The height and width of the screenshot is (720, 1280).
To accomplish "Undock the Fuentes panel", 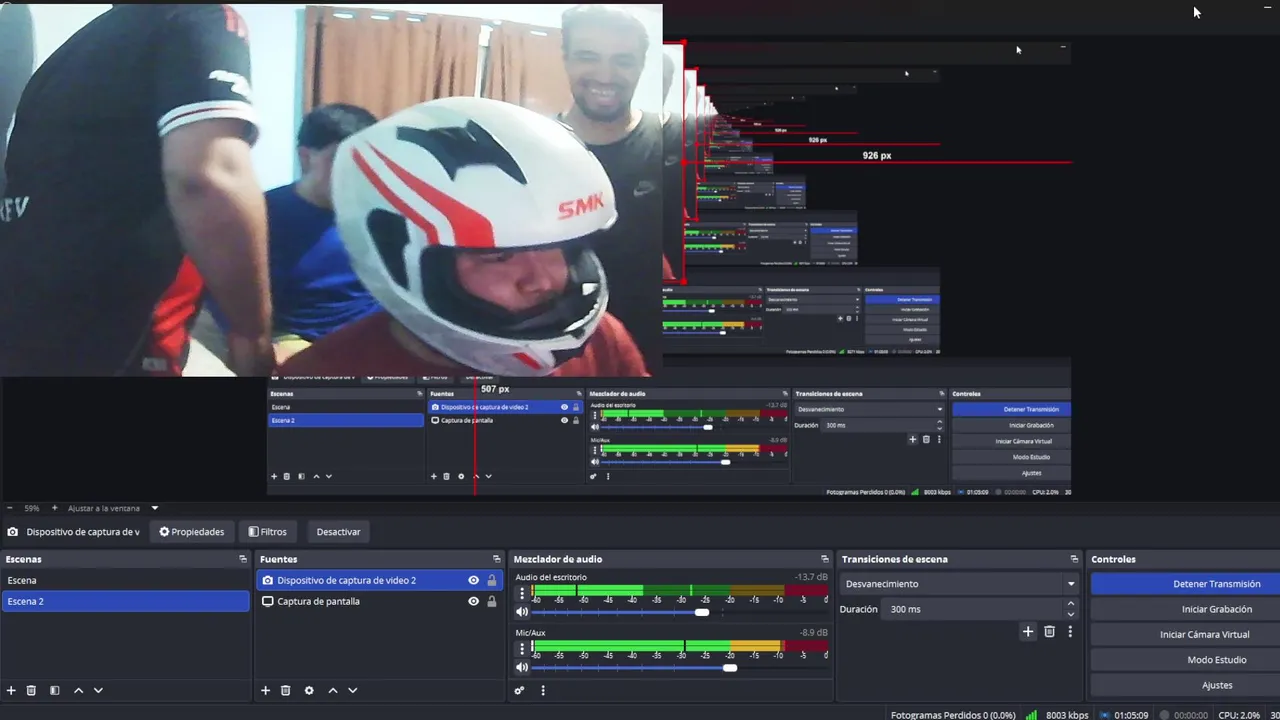I will coord(496,559).
